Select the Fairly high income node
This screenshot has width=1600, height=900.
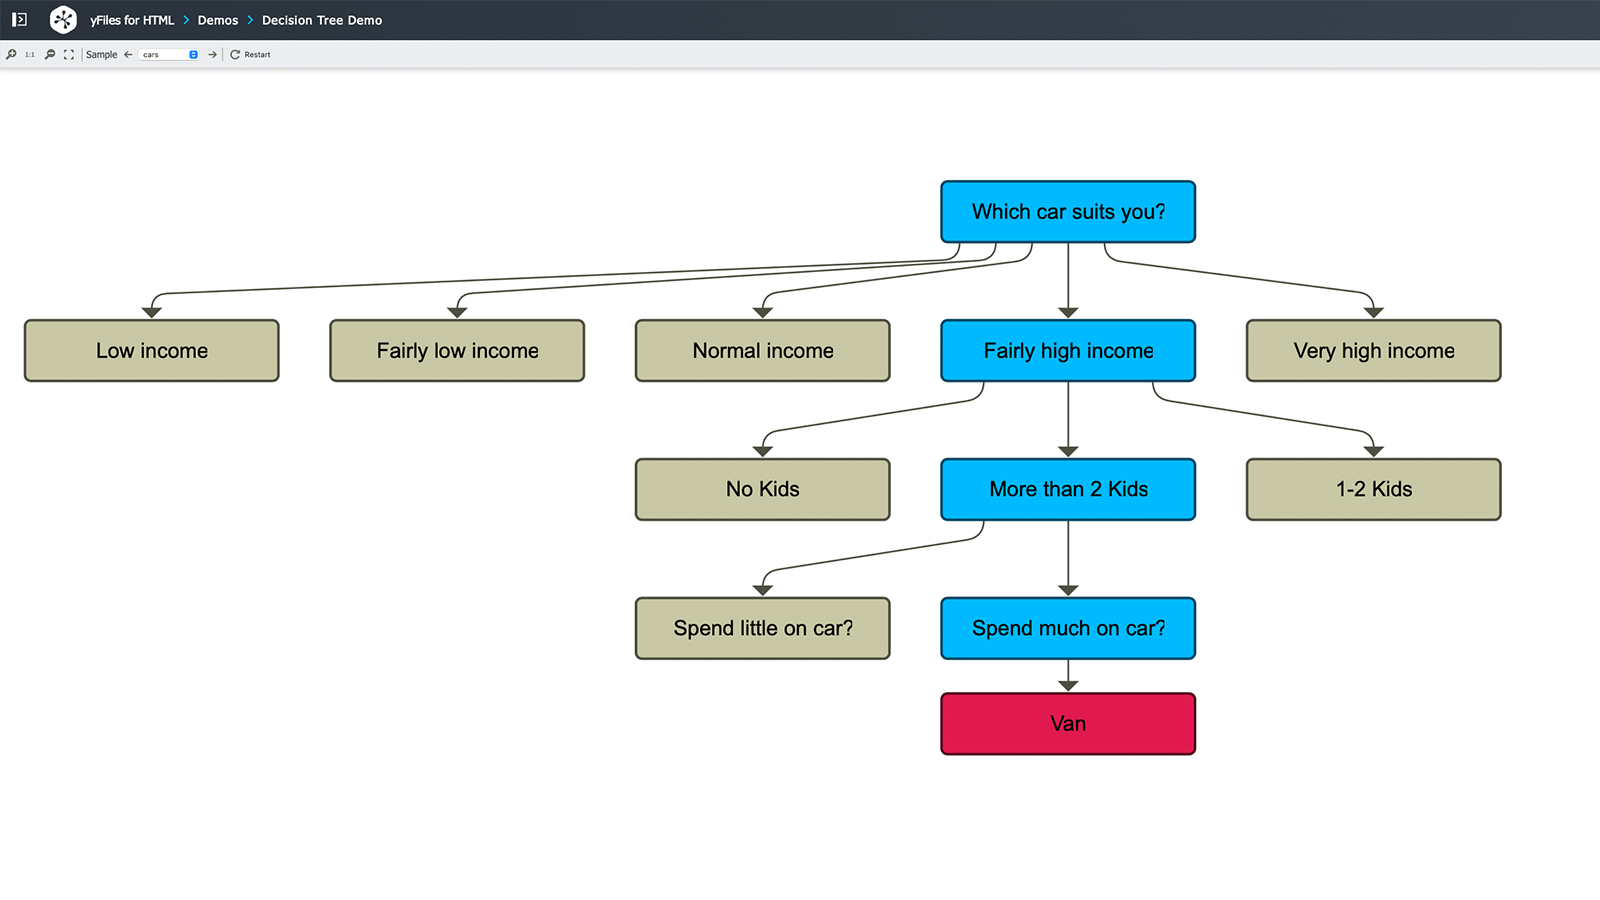(1068, 351)
